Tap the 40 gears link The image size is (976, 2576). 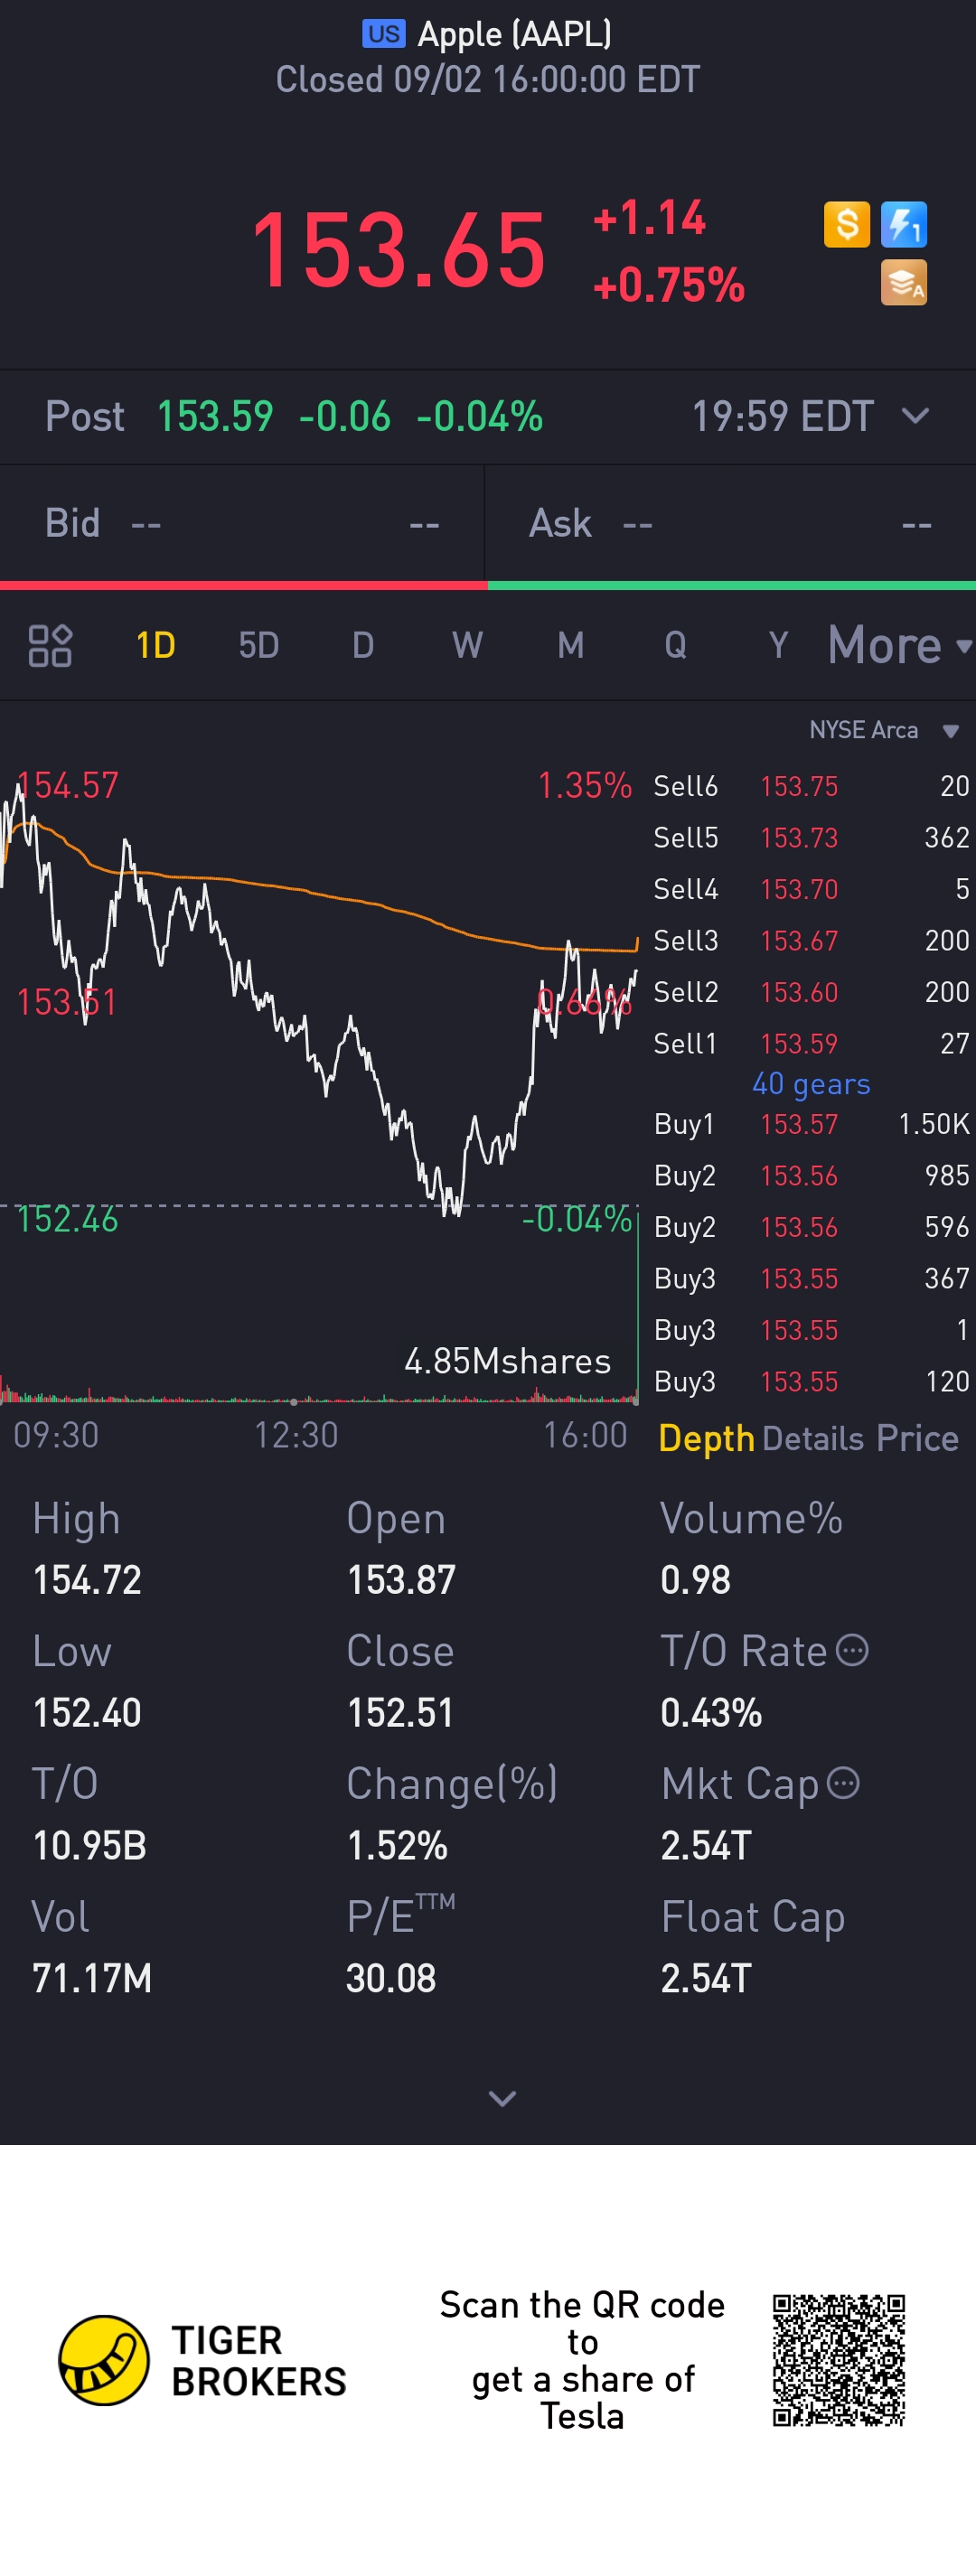coord(811,1084)
